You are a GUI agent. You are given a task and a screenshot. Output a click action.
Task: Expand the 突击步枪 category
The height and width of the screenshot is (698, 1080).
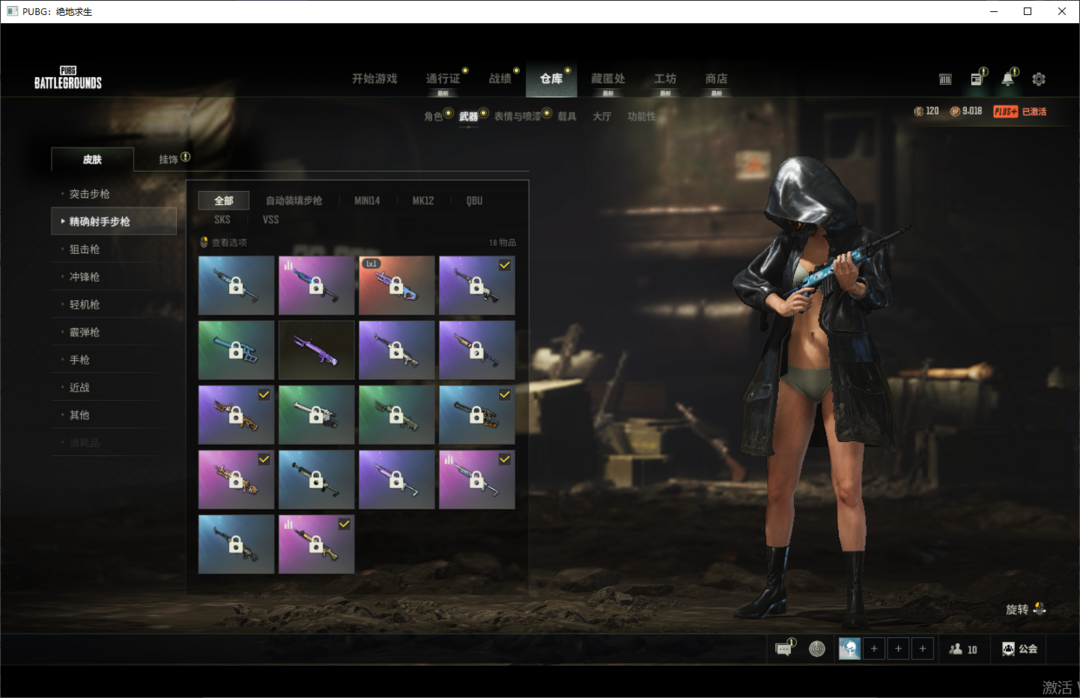click(x=114, y=194)
